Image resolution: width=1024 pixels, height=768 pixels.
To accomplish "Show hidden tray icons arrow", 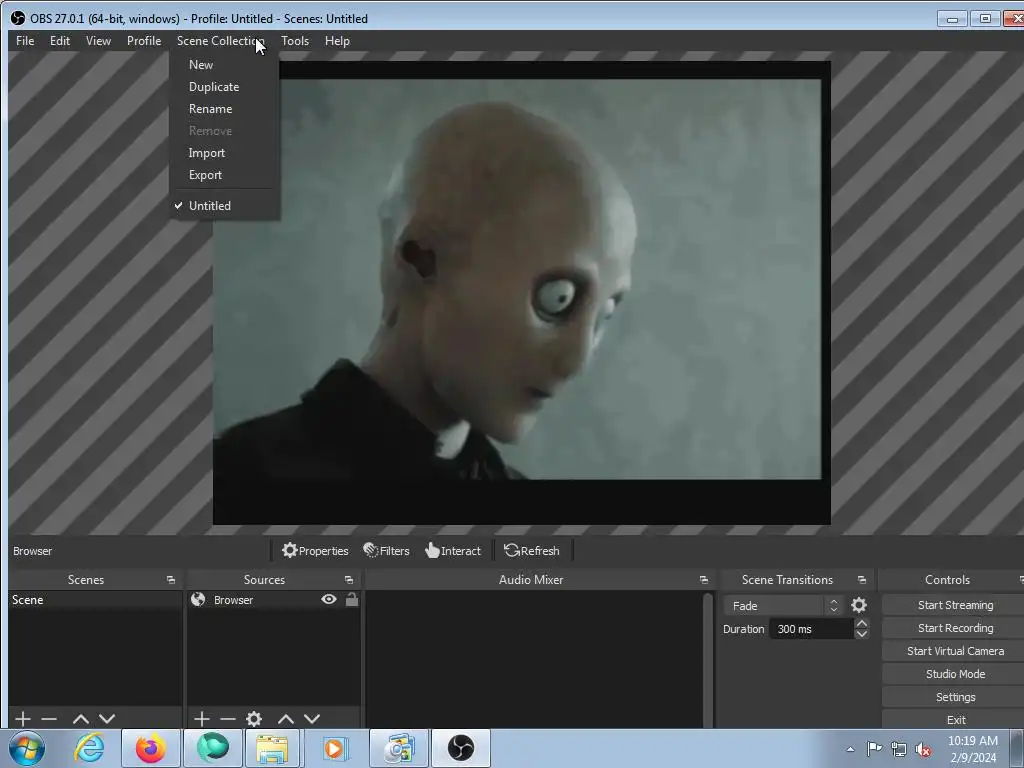I will pyautogui.click(x=850, y=750).
